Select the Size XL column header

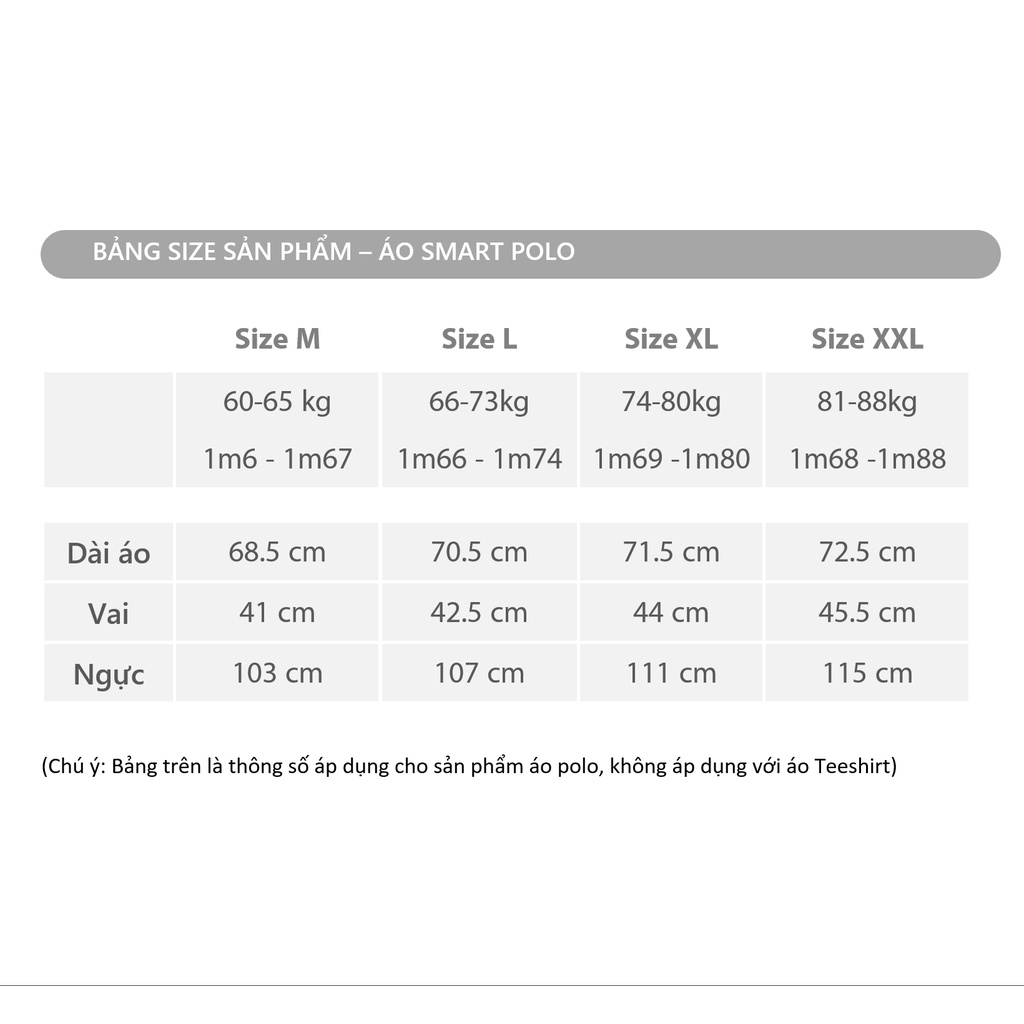tap(671, 339)
